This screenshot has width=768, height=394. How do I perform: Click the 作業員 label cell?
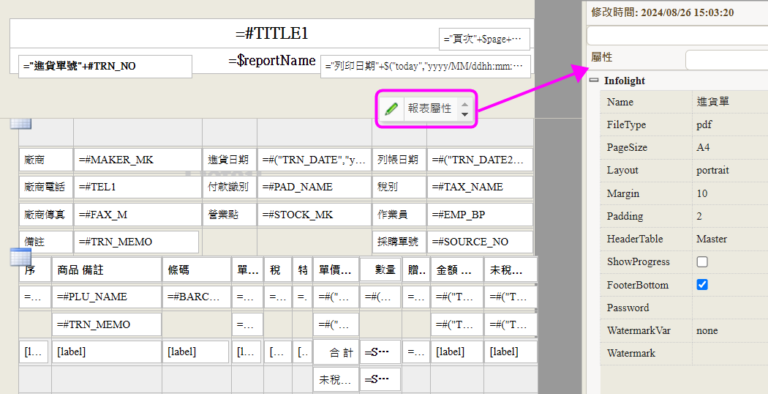pyautogui.click(x=399, y=215)
